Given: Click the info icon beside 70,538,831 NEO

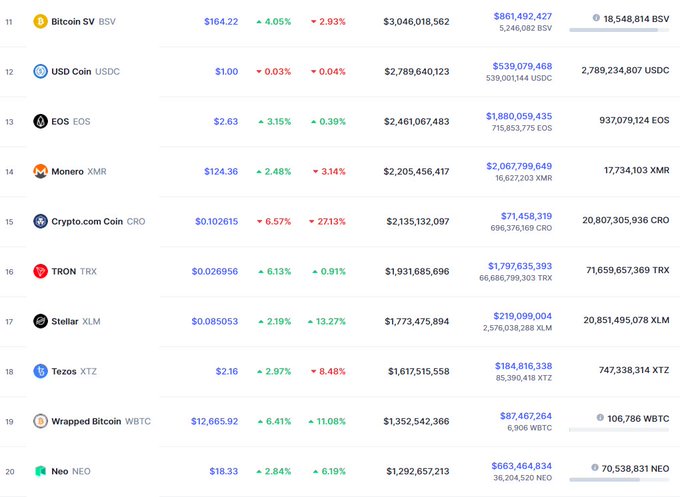Looking at the screenshot, I should (595, 468).
